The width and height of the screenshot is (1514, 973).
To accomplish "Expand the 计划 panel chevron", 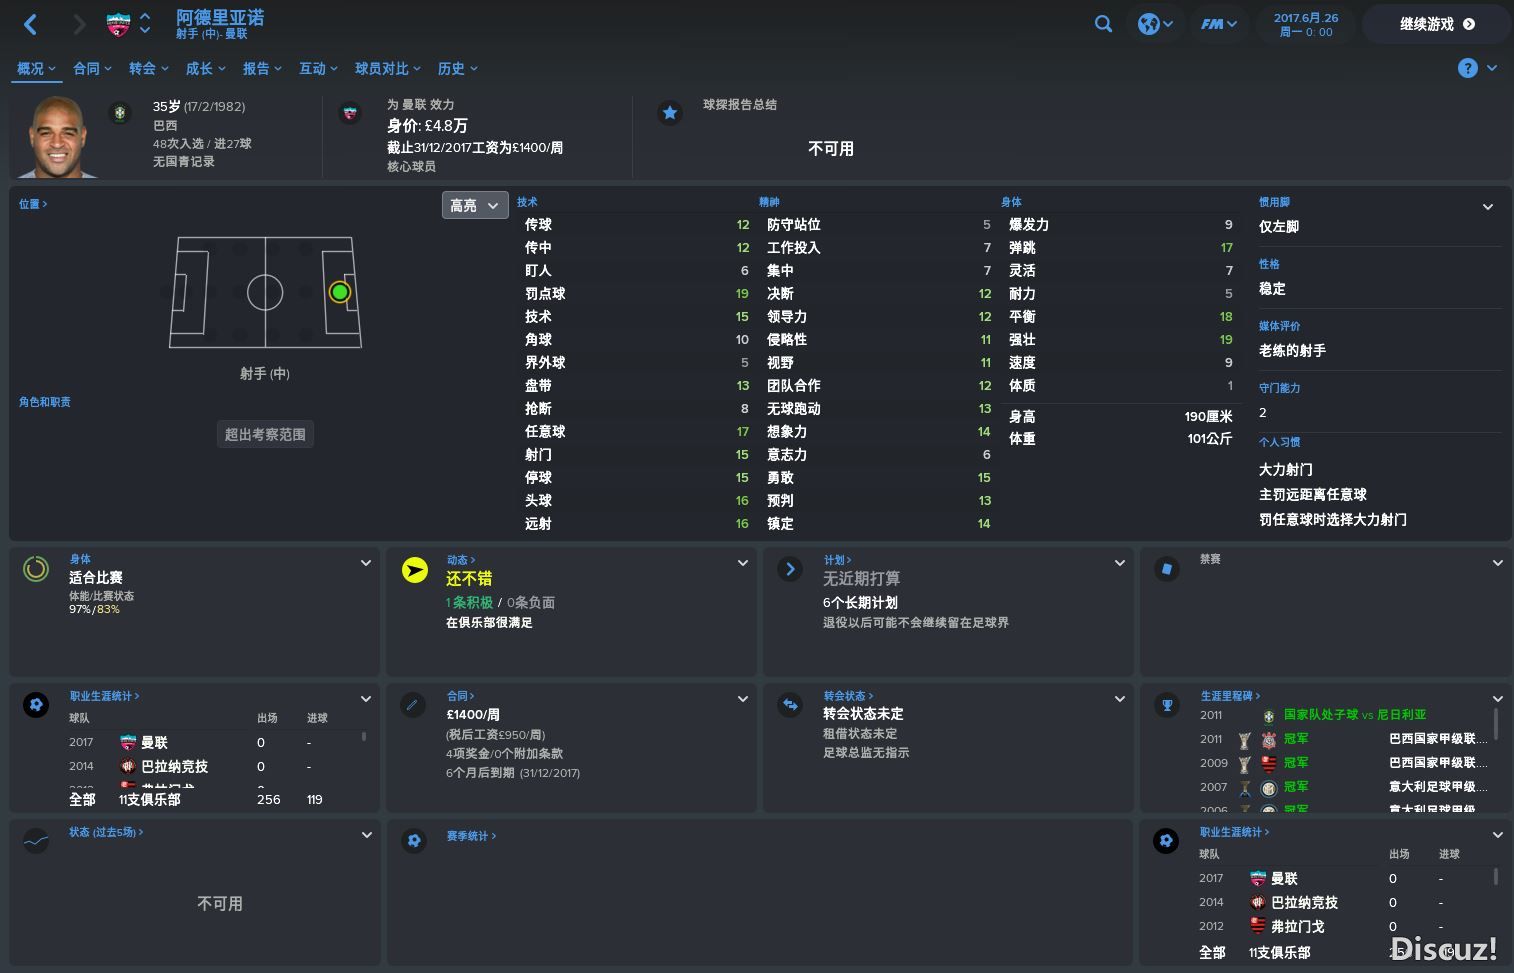I will (x=1120, y=563).
